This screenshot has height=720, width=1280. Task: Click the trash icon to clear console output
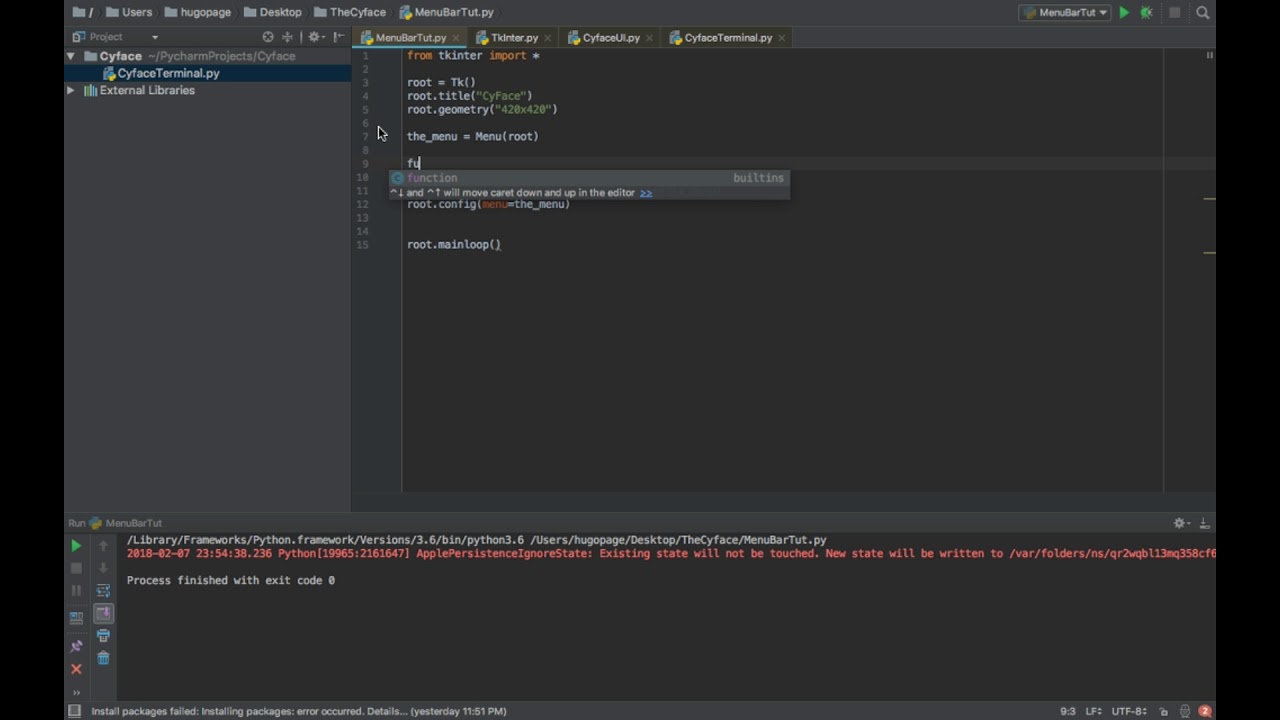(x=103, y=658)
